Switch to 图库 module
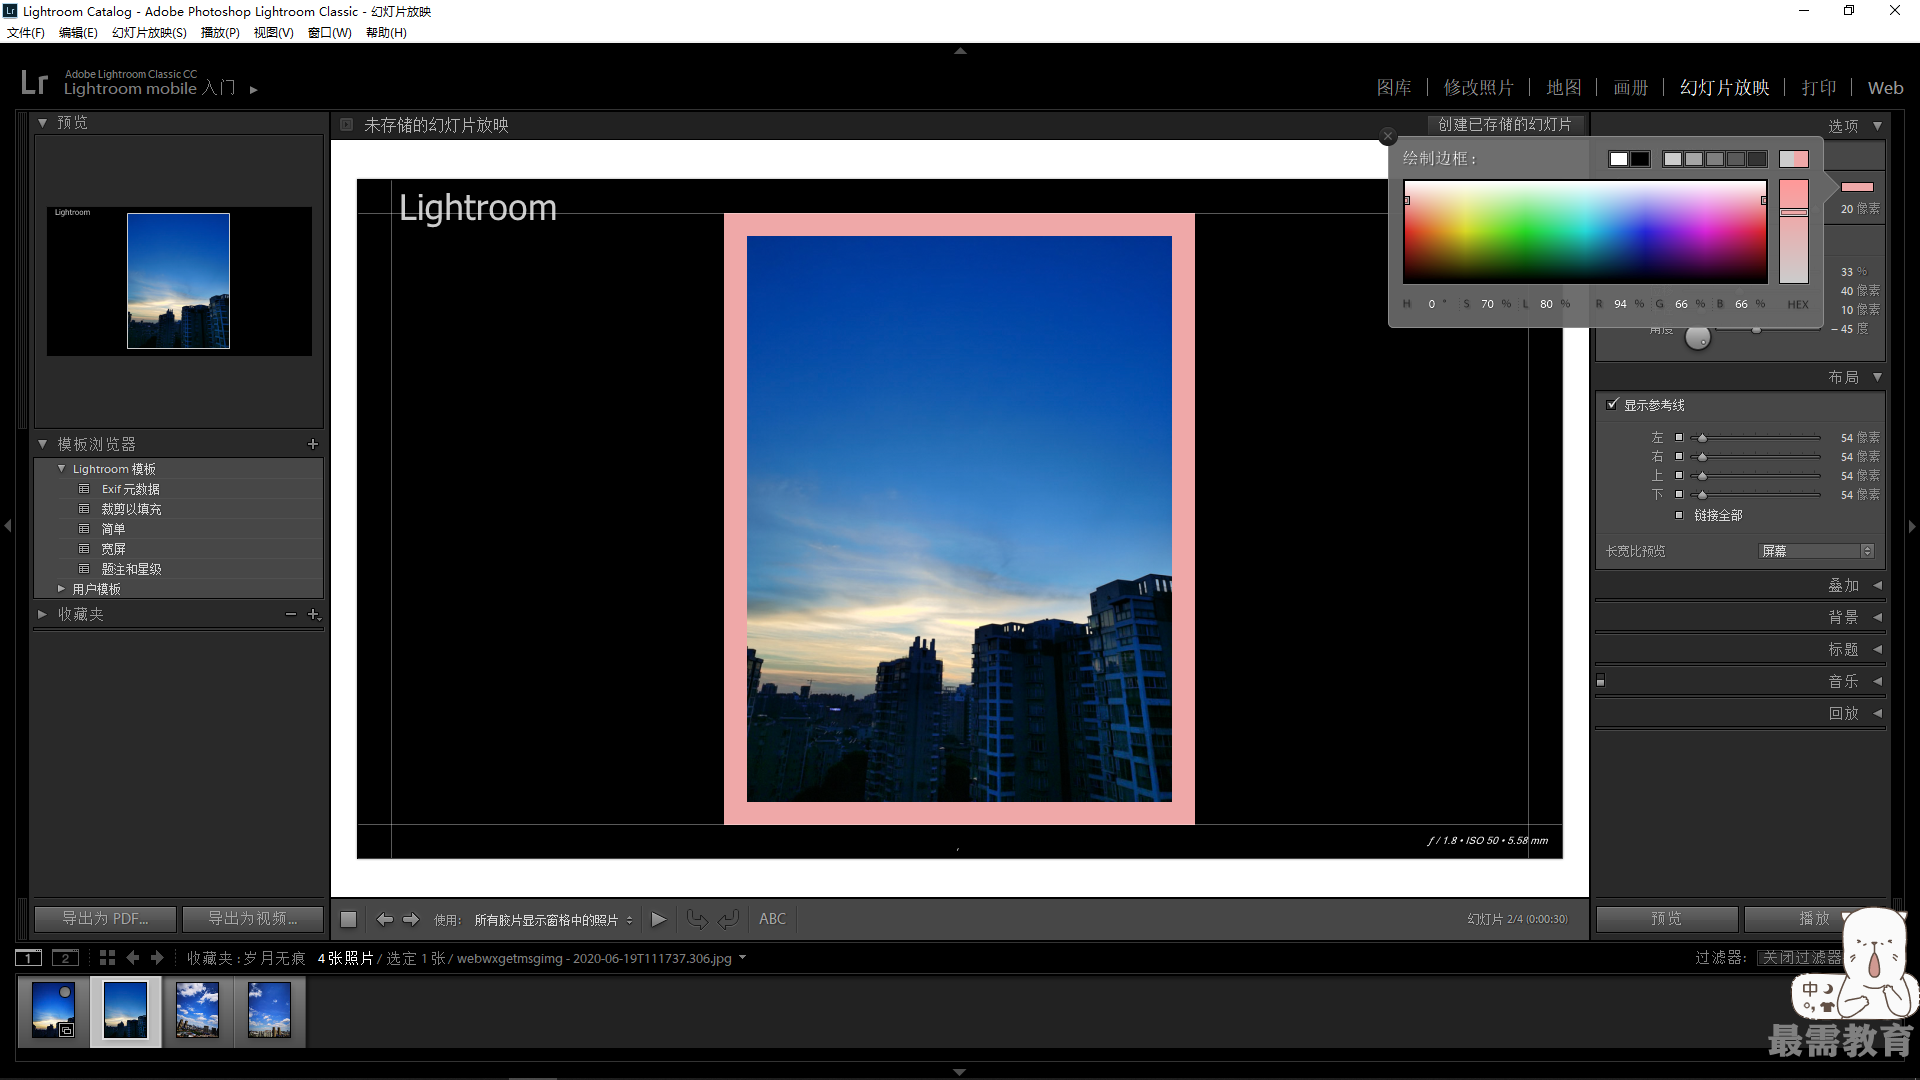Viewport: 1920px width, 1080px height. 1394,88
